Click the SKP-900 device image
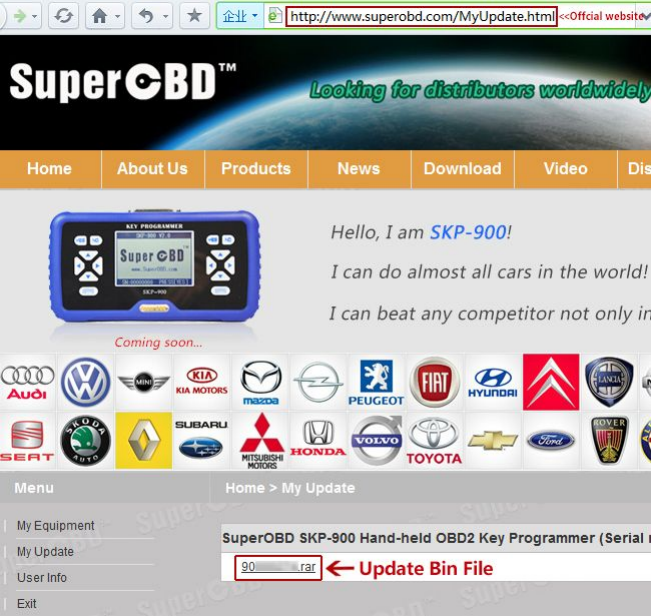Image resolution: width=653 pixels, height=616 pixels. click(155, 267)
